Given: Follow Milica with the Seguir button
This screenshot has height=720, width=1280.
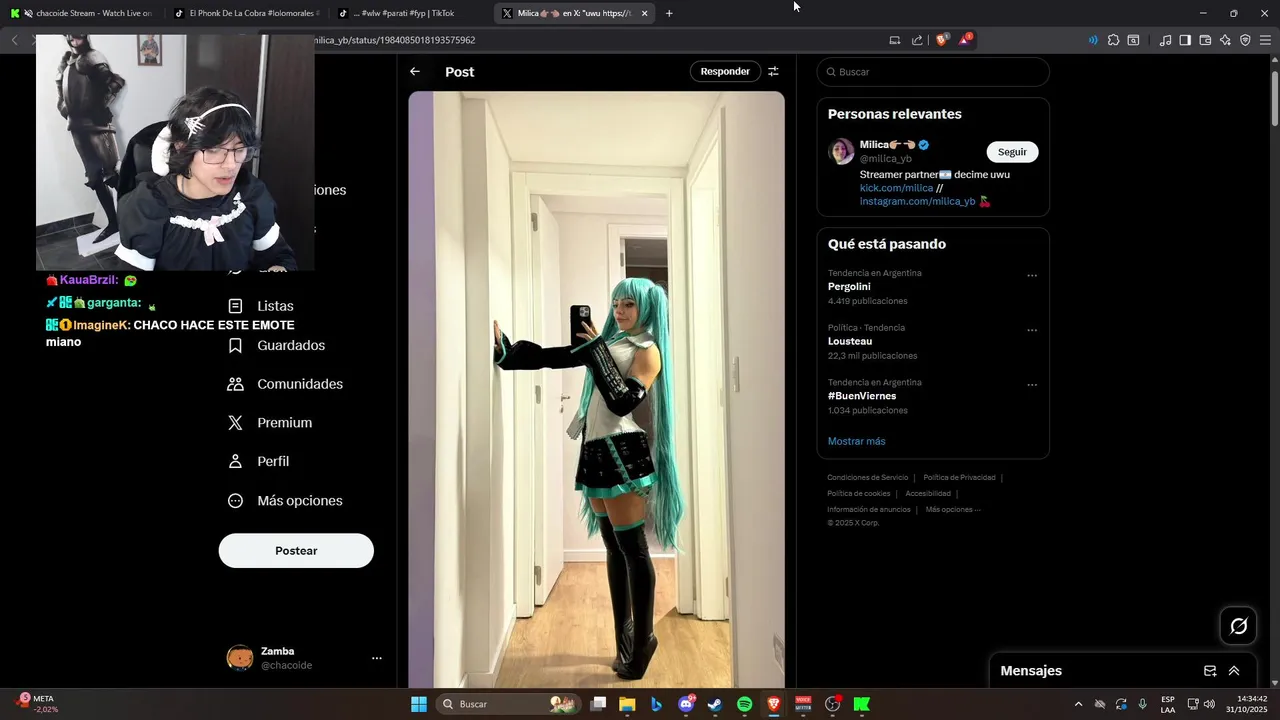Looking at the screenshot, I should click(1012, 152).
